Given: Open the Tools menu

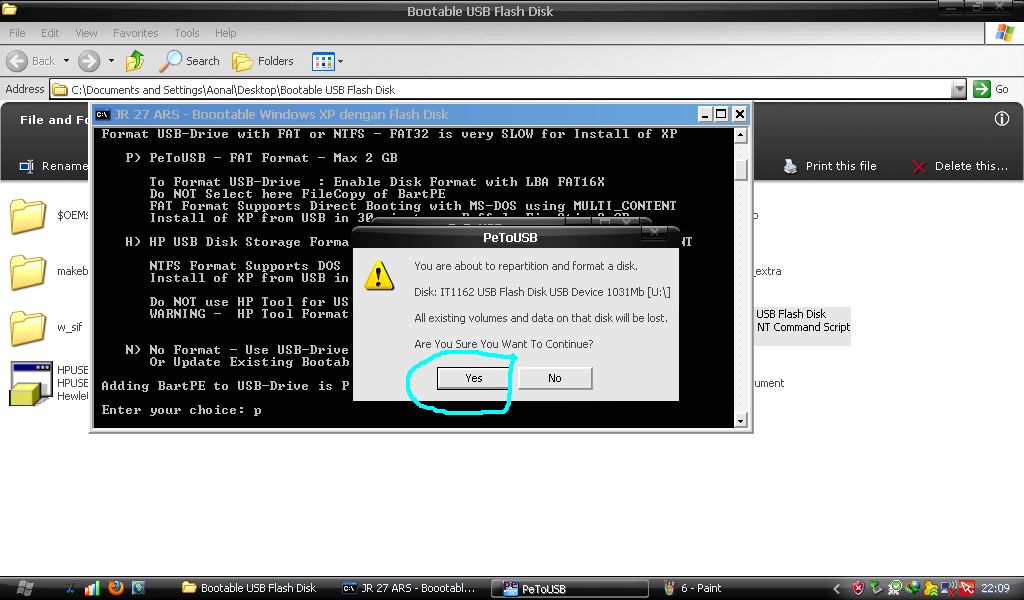Looking at the screenshot, I should [186, 33].
